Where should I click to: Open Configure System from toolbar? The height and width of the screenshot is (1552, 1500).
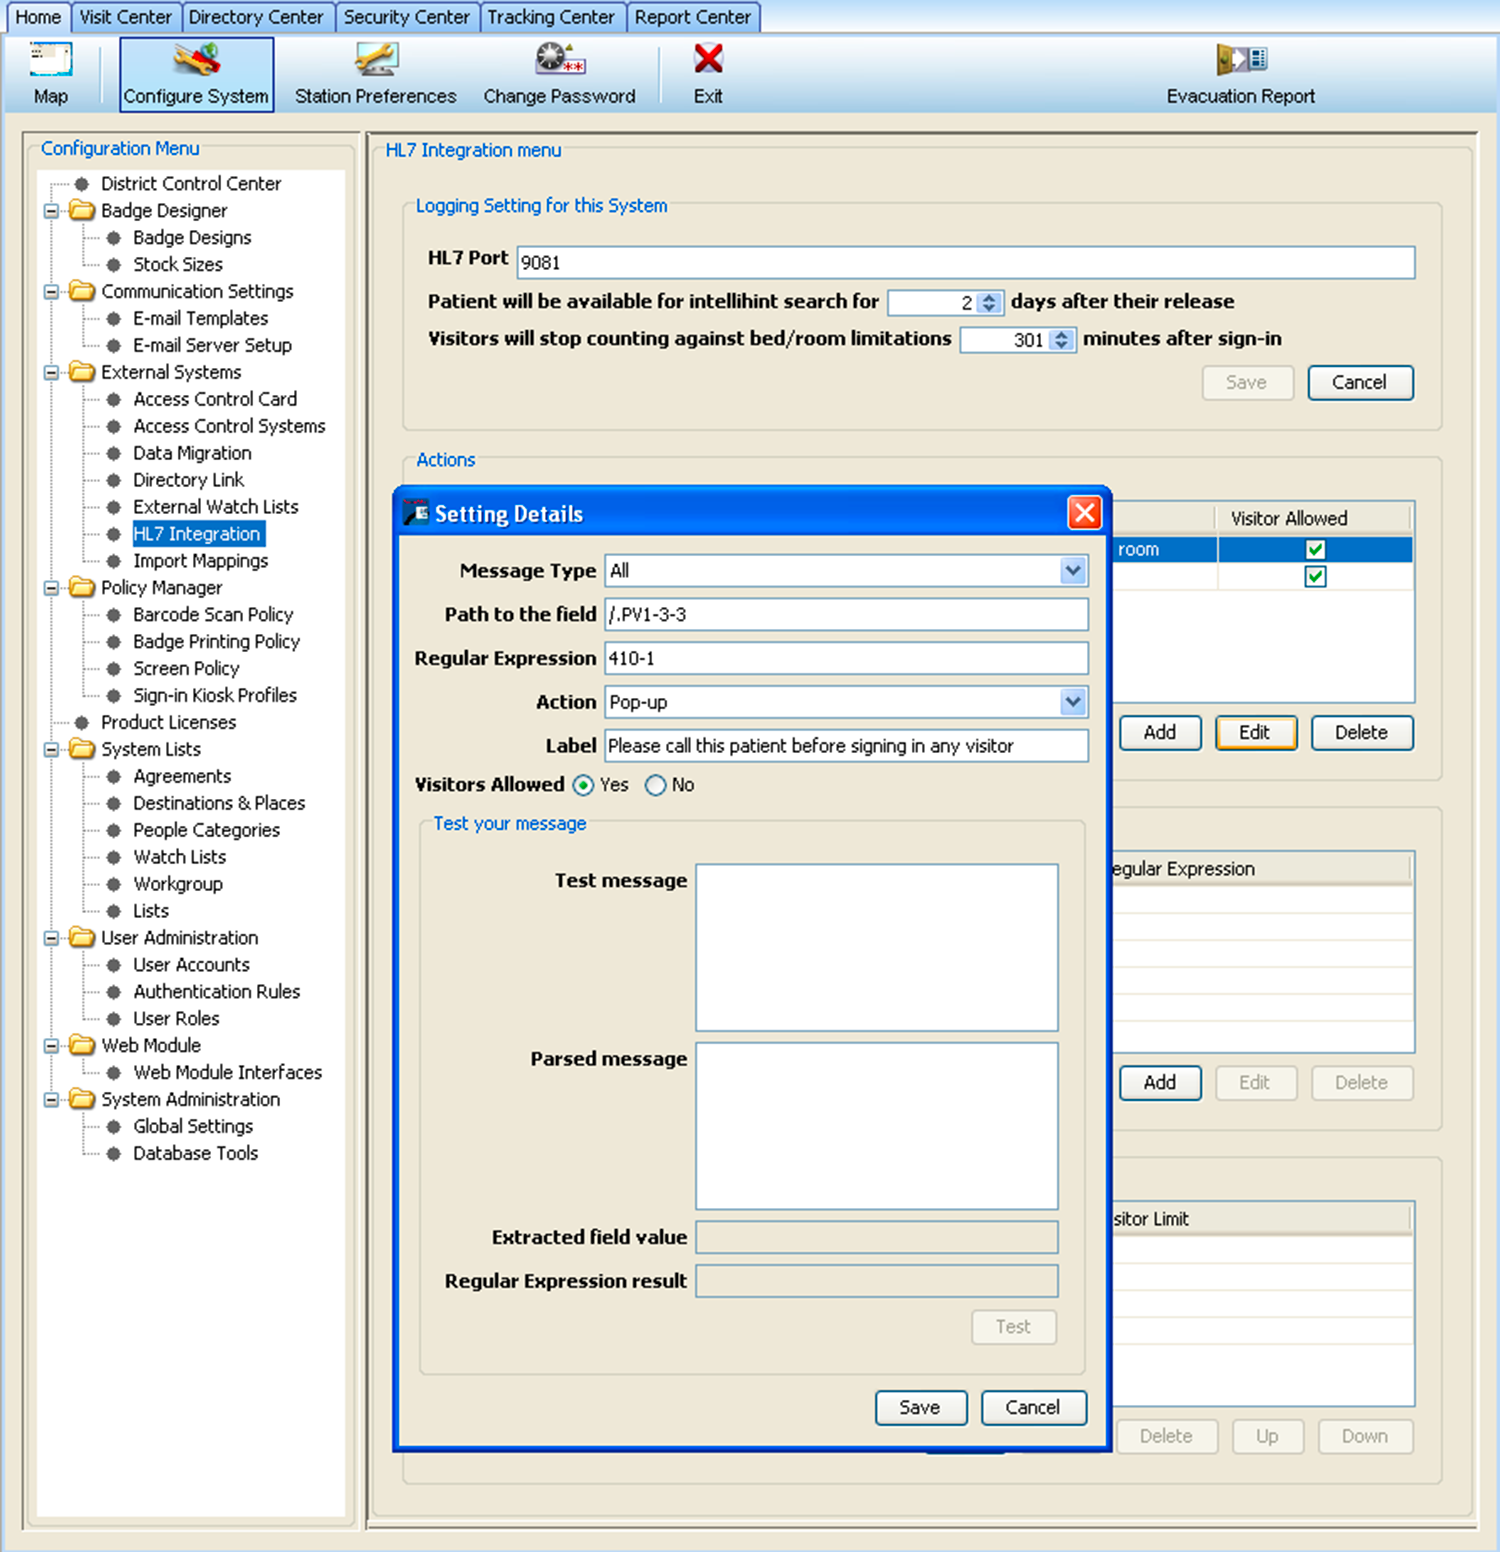(x=196, y=62)
